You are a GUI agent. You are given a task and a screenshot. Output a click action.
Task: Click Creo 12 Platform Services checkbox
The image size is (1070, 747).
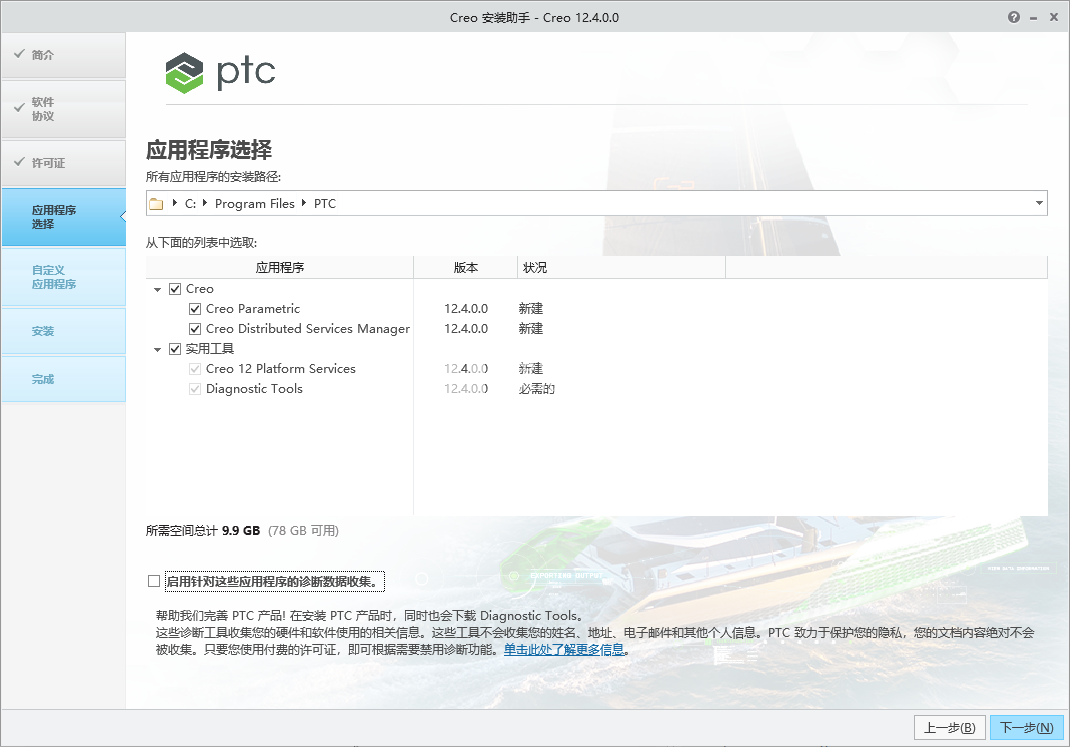point(195,369)
